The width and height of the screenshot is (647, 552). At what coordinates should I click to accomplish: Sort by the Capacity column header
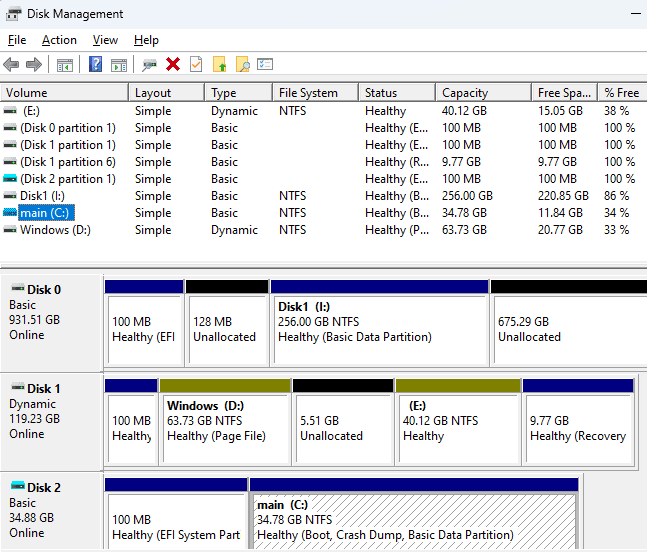coord(484,92)
